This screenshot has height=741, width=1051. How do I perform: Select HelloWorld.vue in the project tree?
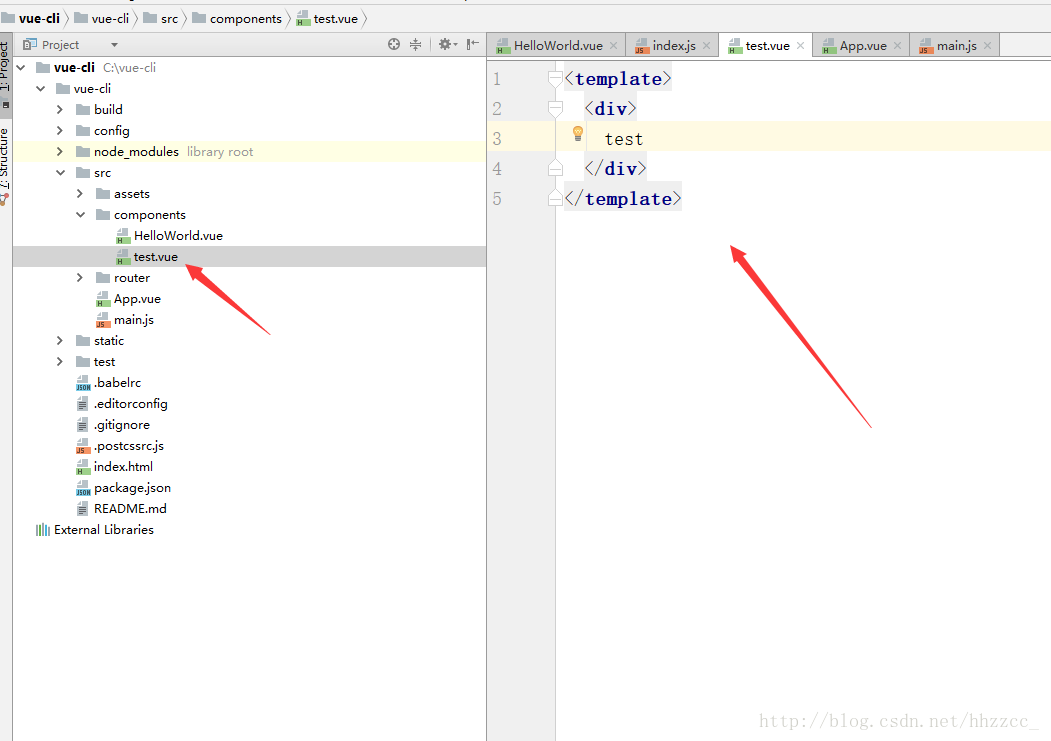coord(178,236)
